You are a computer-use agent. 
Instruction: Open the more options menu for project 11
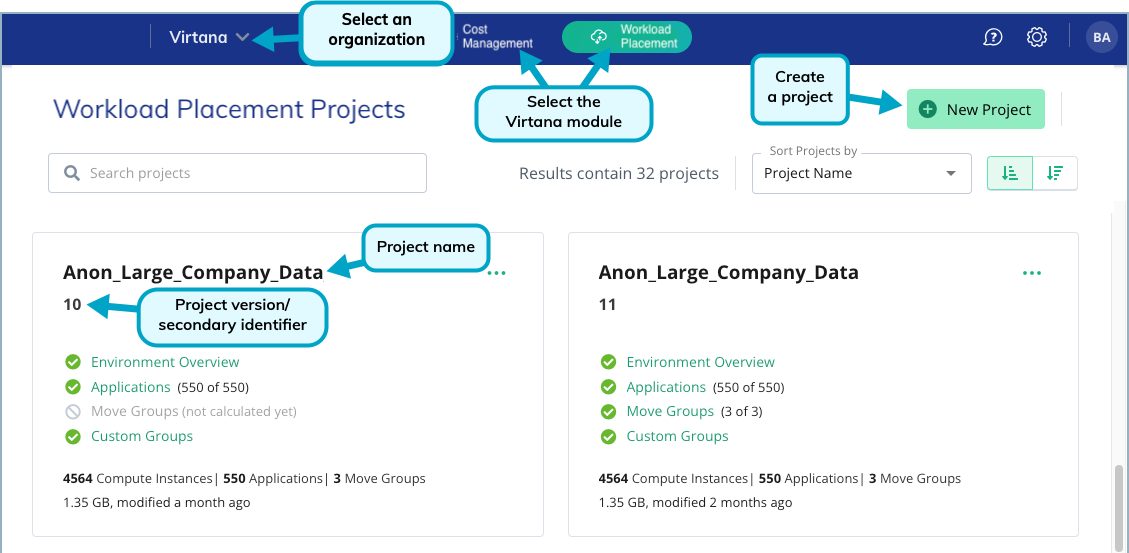pyautogui.click(x=1032, y=273)
